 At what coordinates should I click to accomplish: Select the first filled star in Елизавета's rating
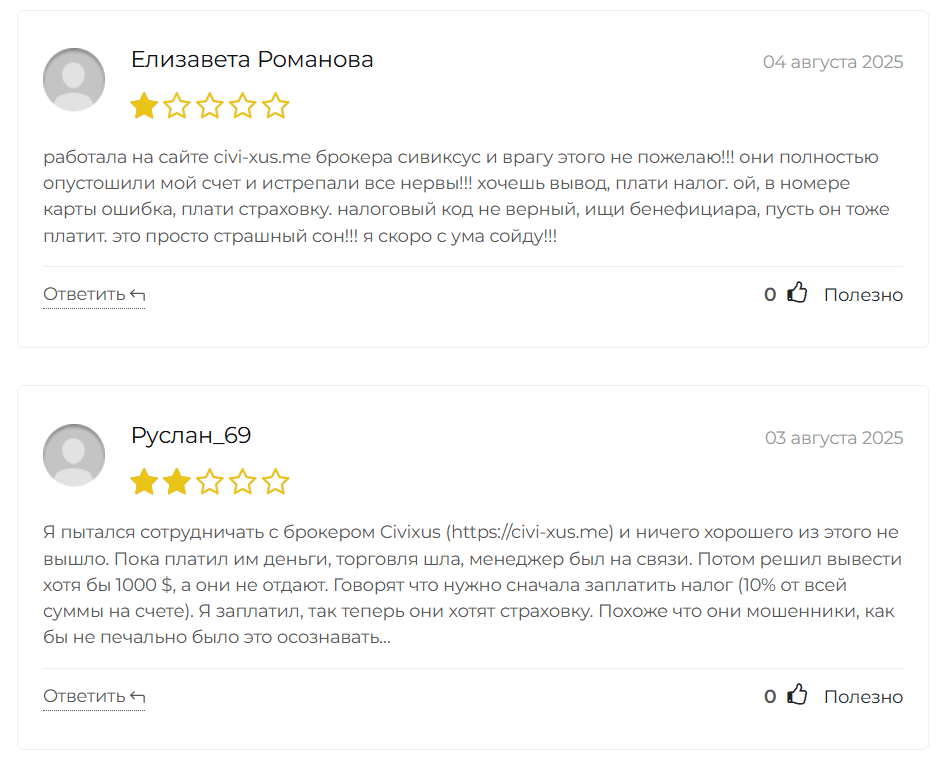click(x=144, y=105)
